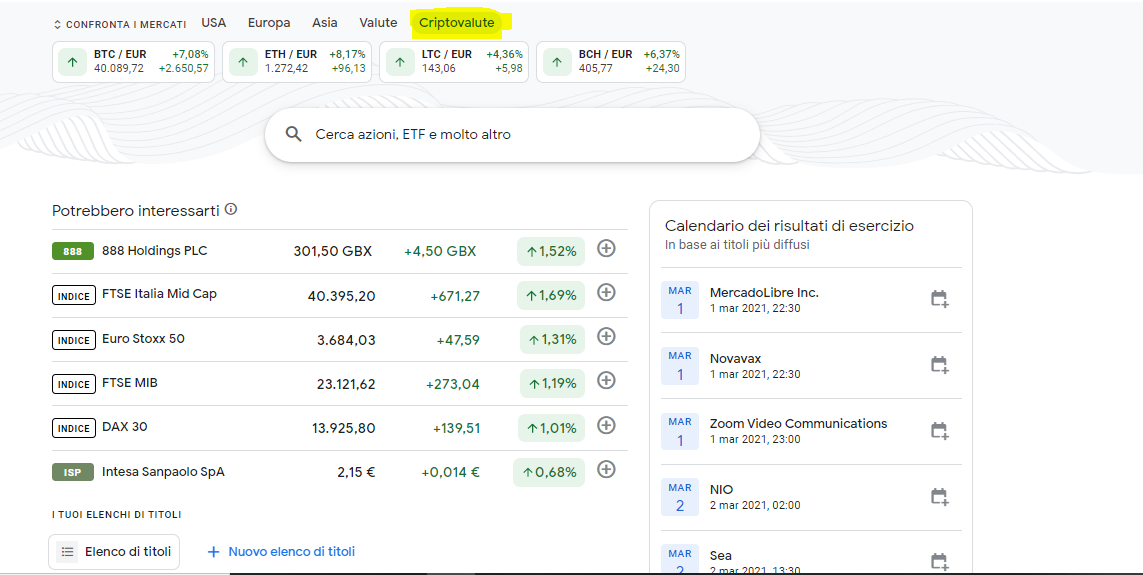
Task: Click the 3.684,03 index value
Action: pos(346,340)
